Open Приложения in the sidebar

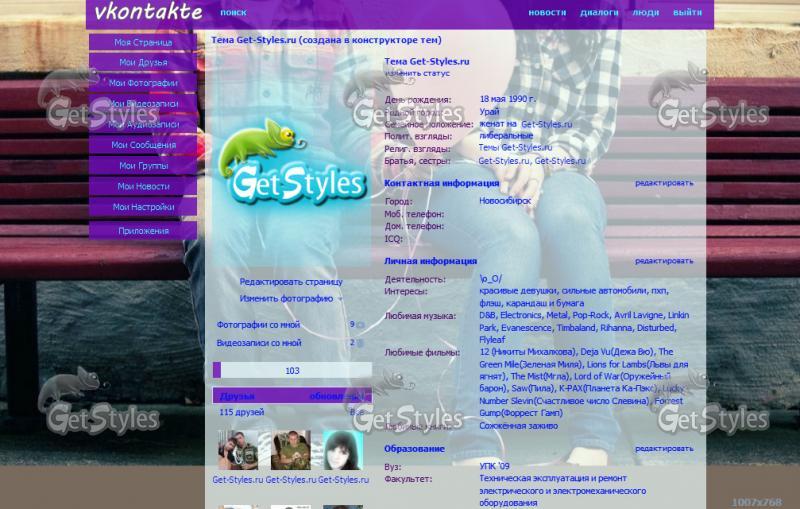143,231
